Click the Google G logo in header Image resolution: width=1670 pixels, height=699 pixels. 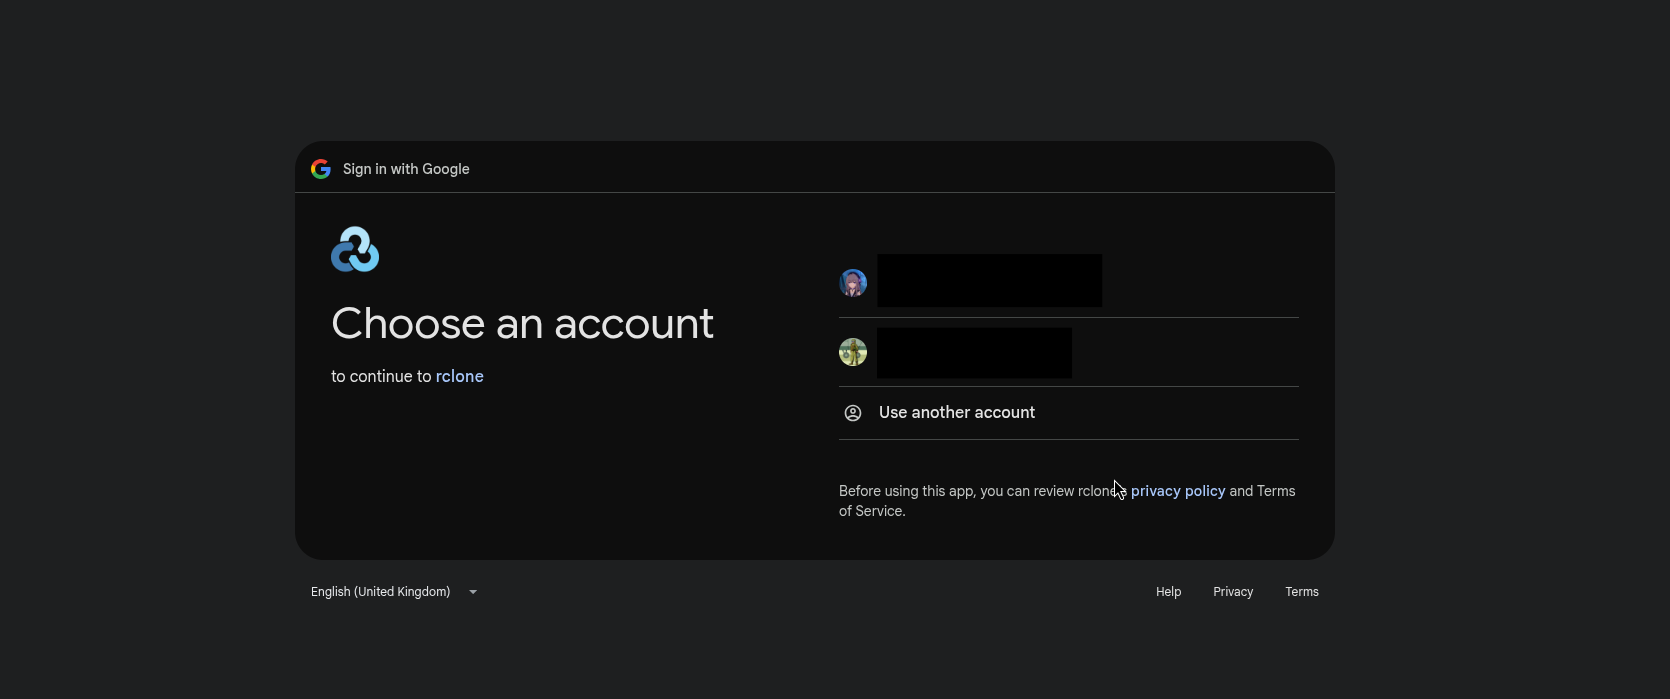coord(320,169)
